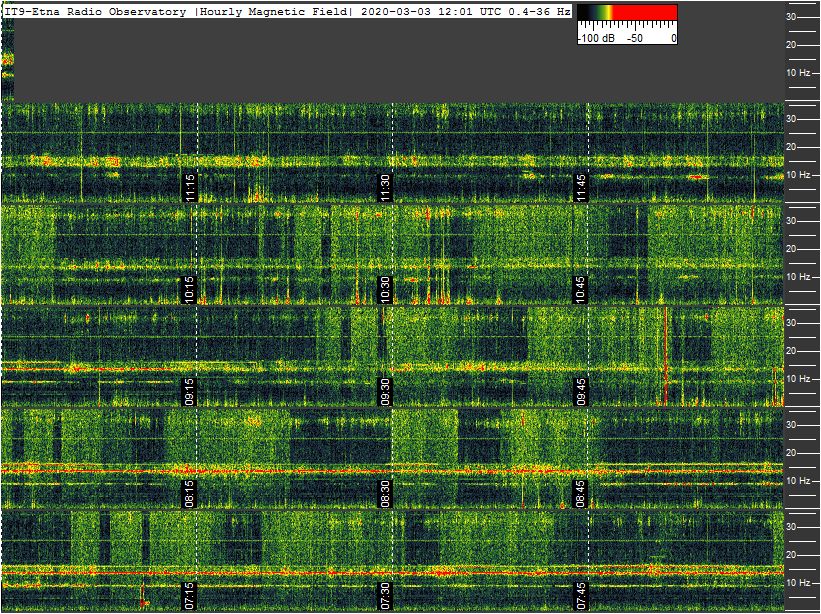Click the 11:45 time marker
This screenshot has height=614, width=821.
(x=580, y=187)
